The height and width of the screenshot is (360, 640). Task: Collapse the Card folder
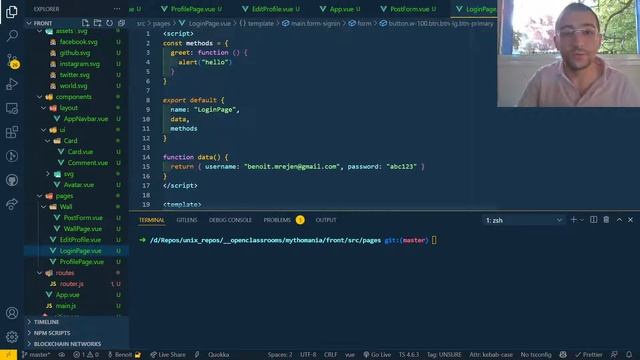pyautogui.click(x=48, y=141)
